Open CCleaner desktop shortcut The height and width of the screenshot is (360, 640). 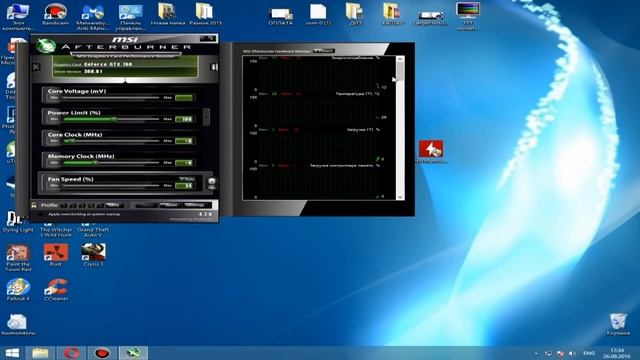56,290
